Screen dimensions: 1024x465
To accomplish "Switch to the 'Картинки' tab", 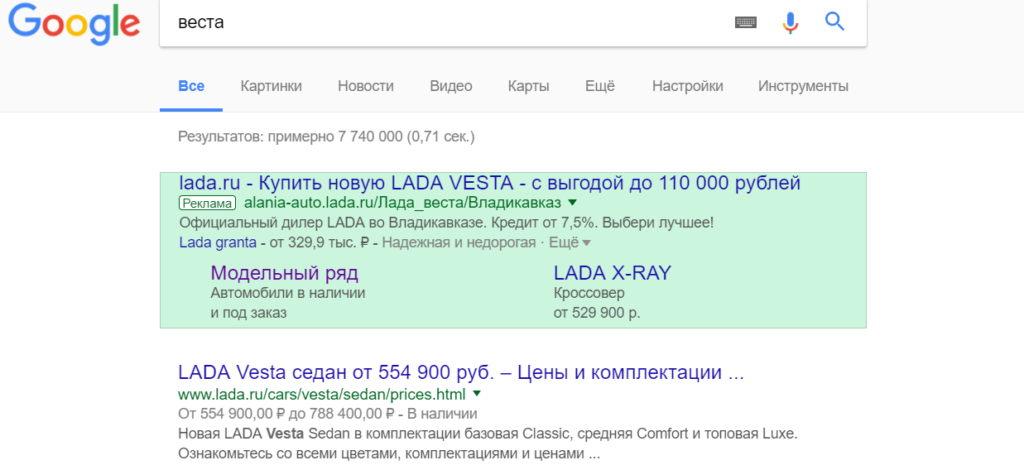I will point(271,86).
